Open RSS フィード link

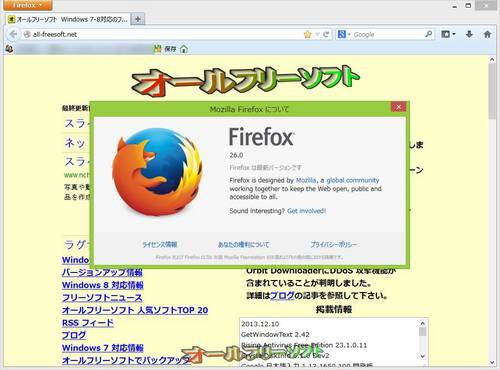coord(88,323)
